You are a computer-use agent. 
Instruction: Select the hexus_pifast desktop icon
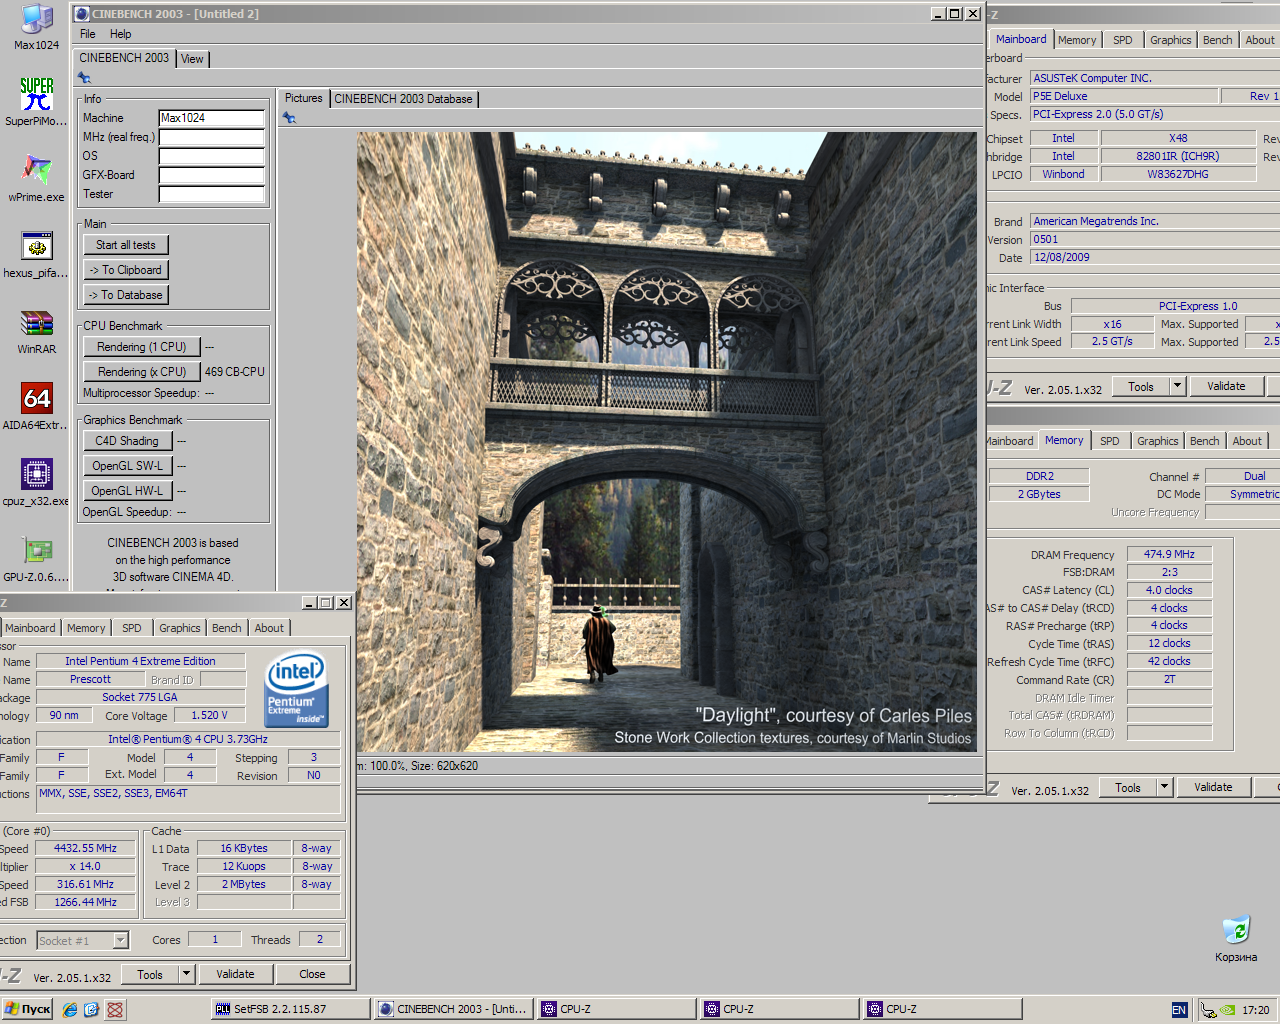click(37, 254)
